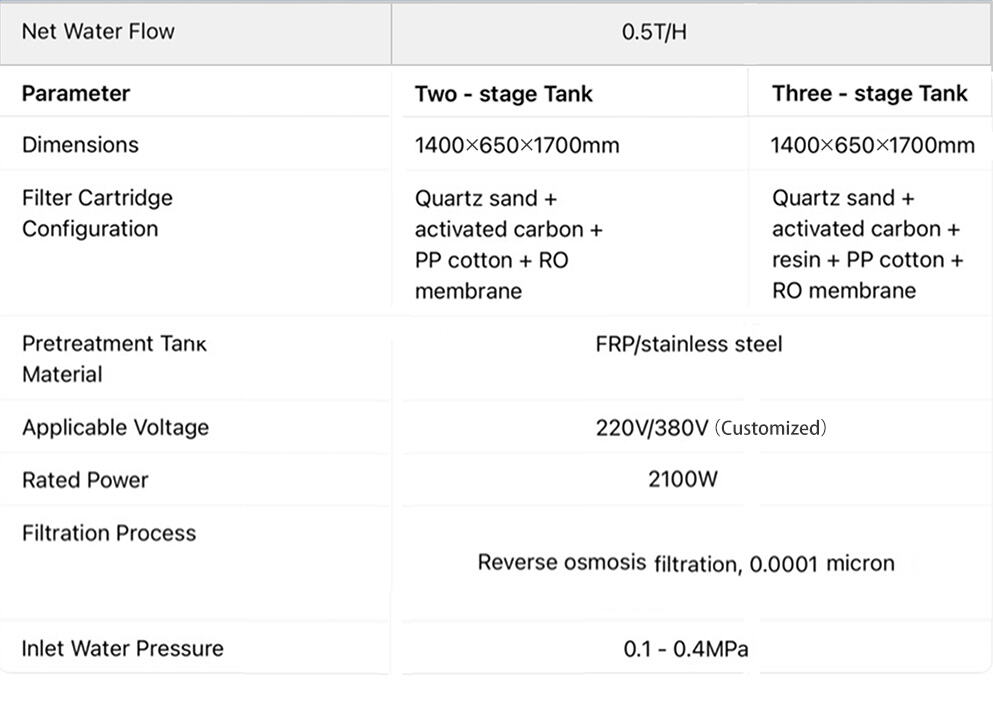The width and height of the screenshot is (993, 702).
Task: Click the Filter Cartridge Configuration label
Action: pyautogui.click(x=97, y=213)
